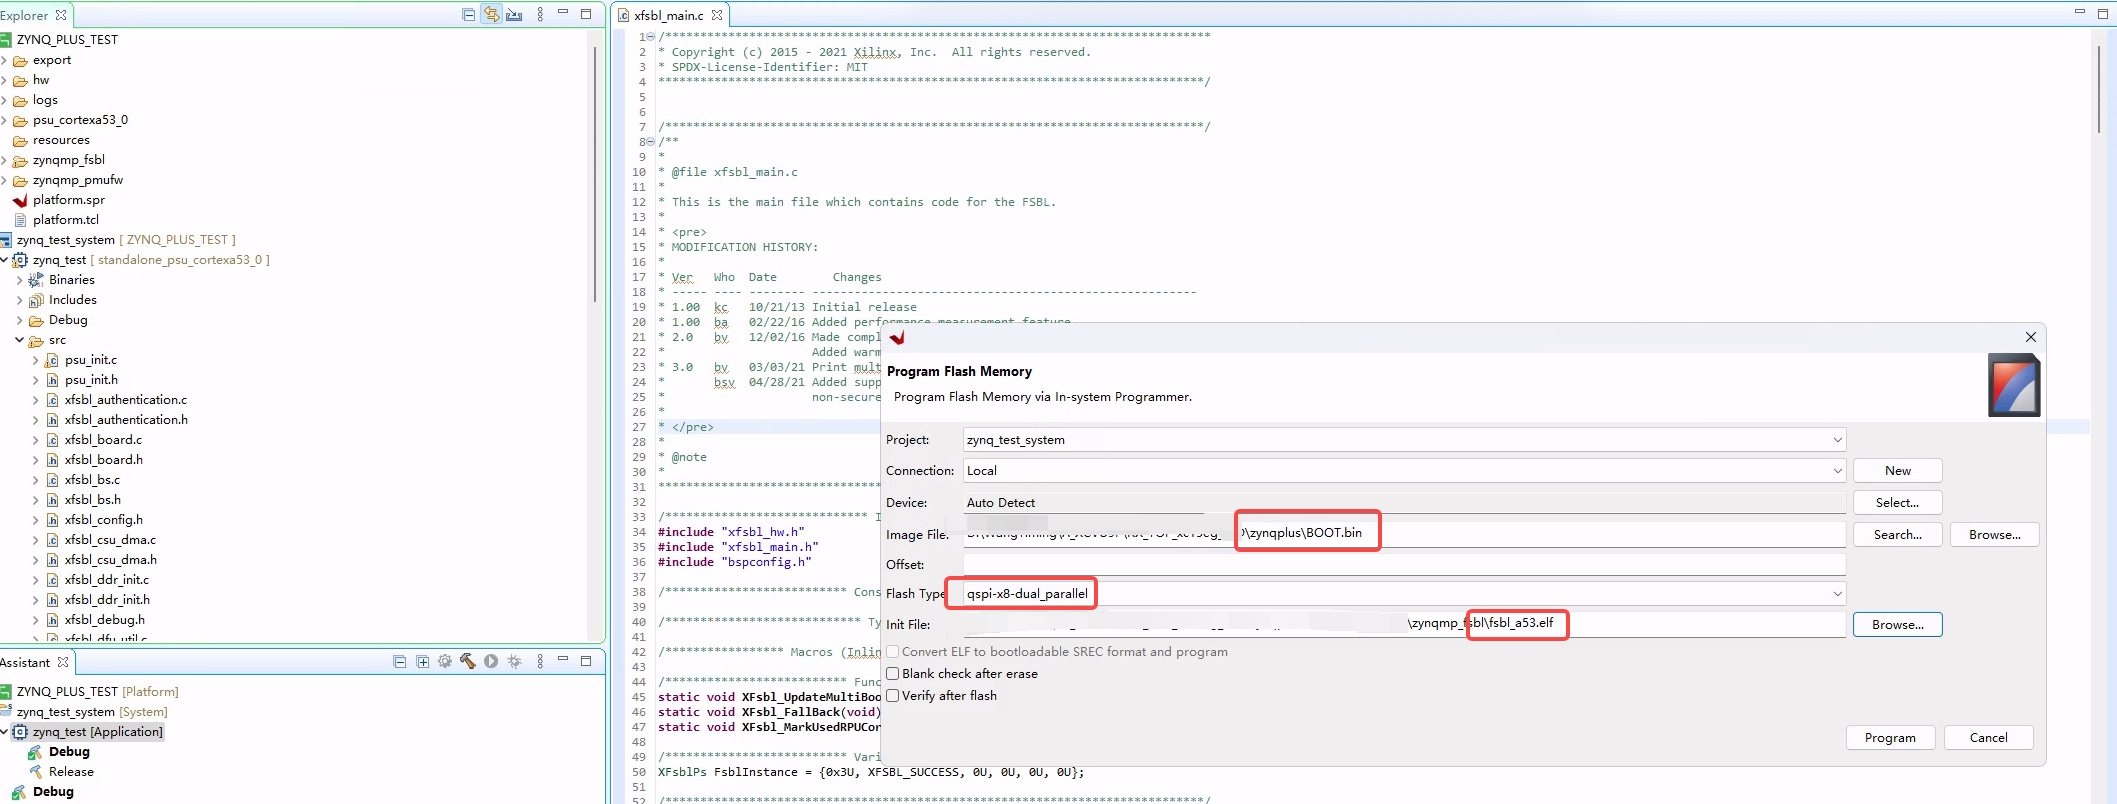
Task: Collapse all in Assistant panel
Action: [x=399, y=661]
